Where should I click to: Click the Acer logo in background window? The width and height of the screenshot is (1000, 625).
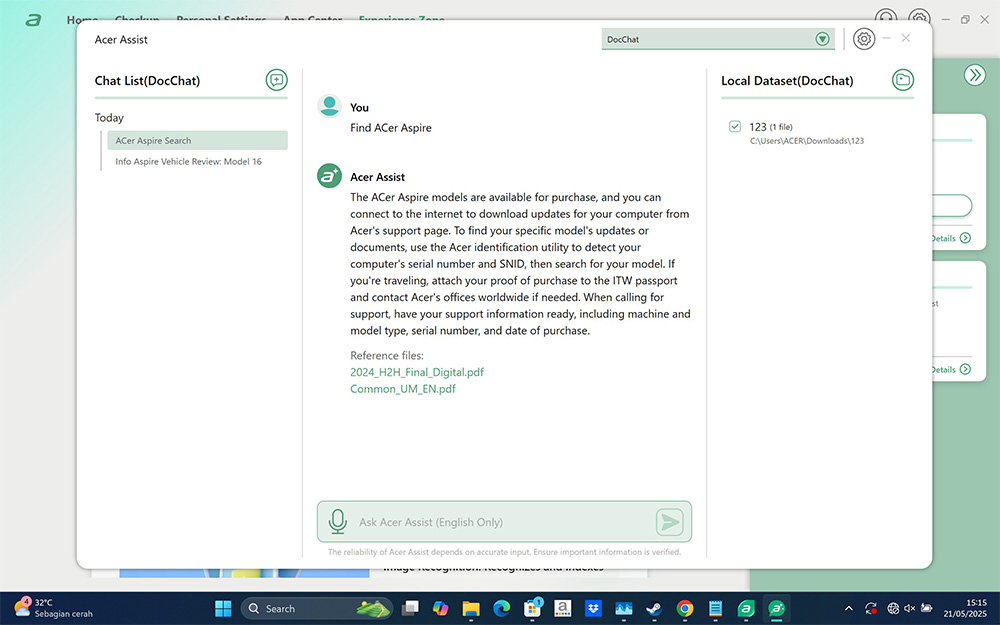pos(33,20)
